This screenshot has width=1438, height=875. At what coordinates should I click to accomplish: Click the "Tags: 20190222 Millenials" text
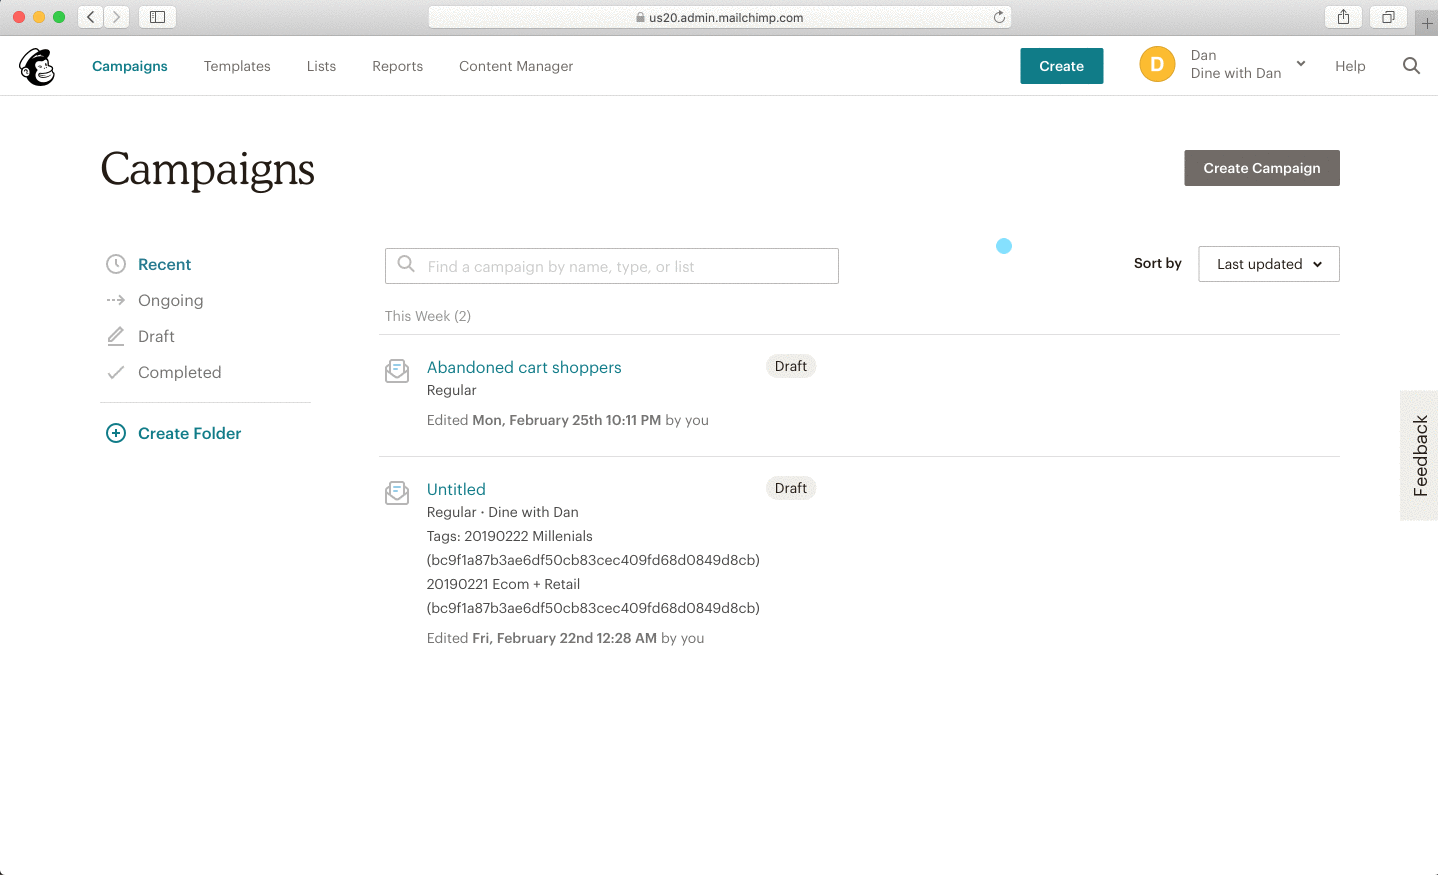[510, 536]
